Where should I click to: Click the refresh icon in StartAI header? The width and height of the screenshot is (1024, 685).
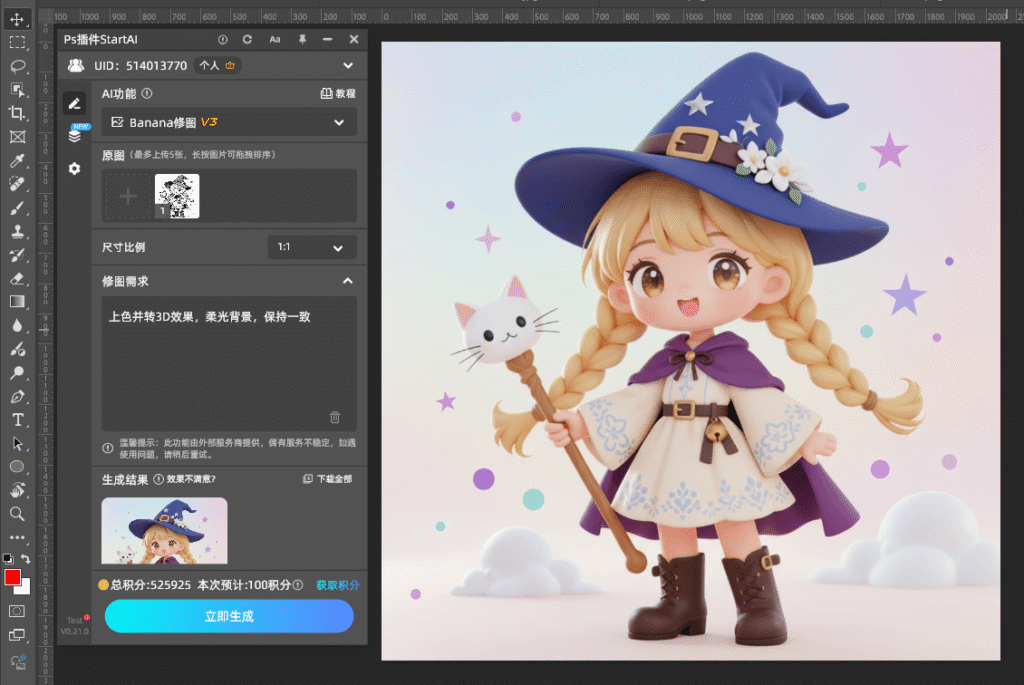[247, 39]
